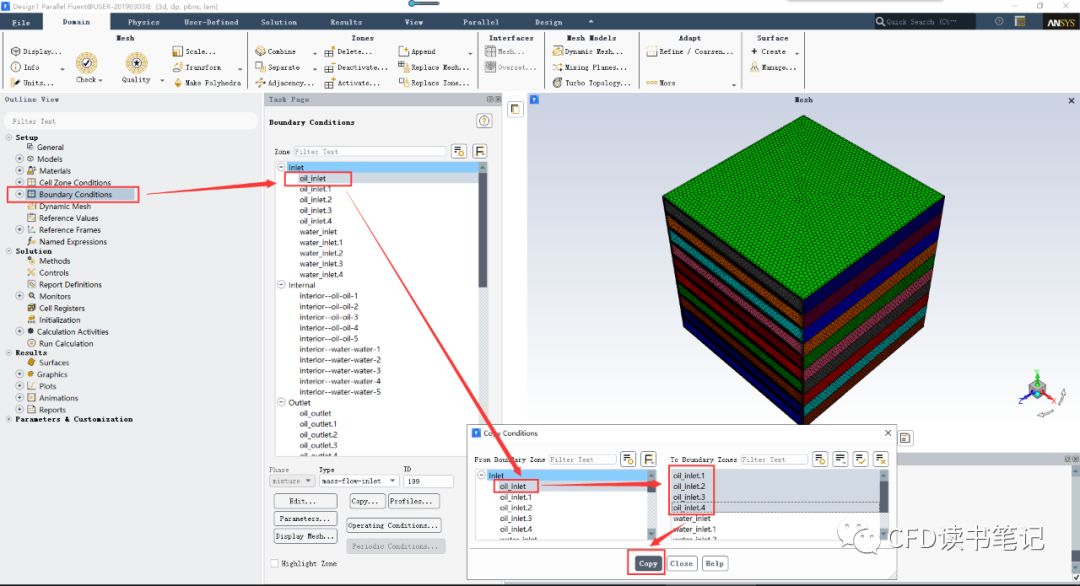The width and height of the screenshot is (1080, 586).
Task: Open the Adjacency zones dialog
Action: 284,83
